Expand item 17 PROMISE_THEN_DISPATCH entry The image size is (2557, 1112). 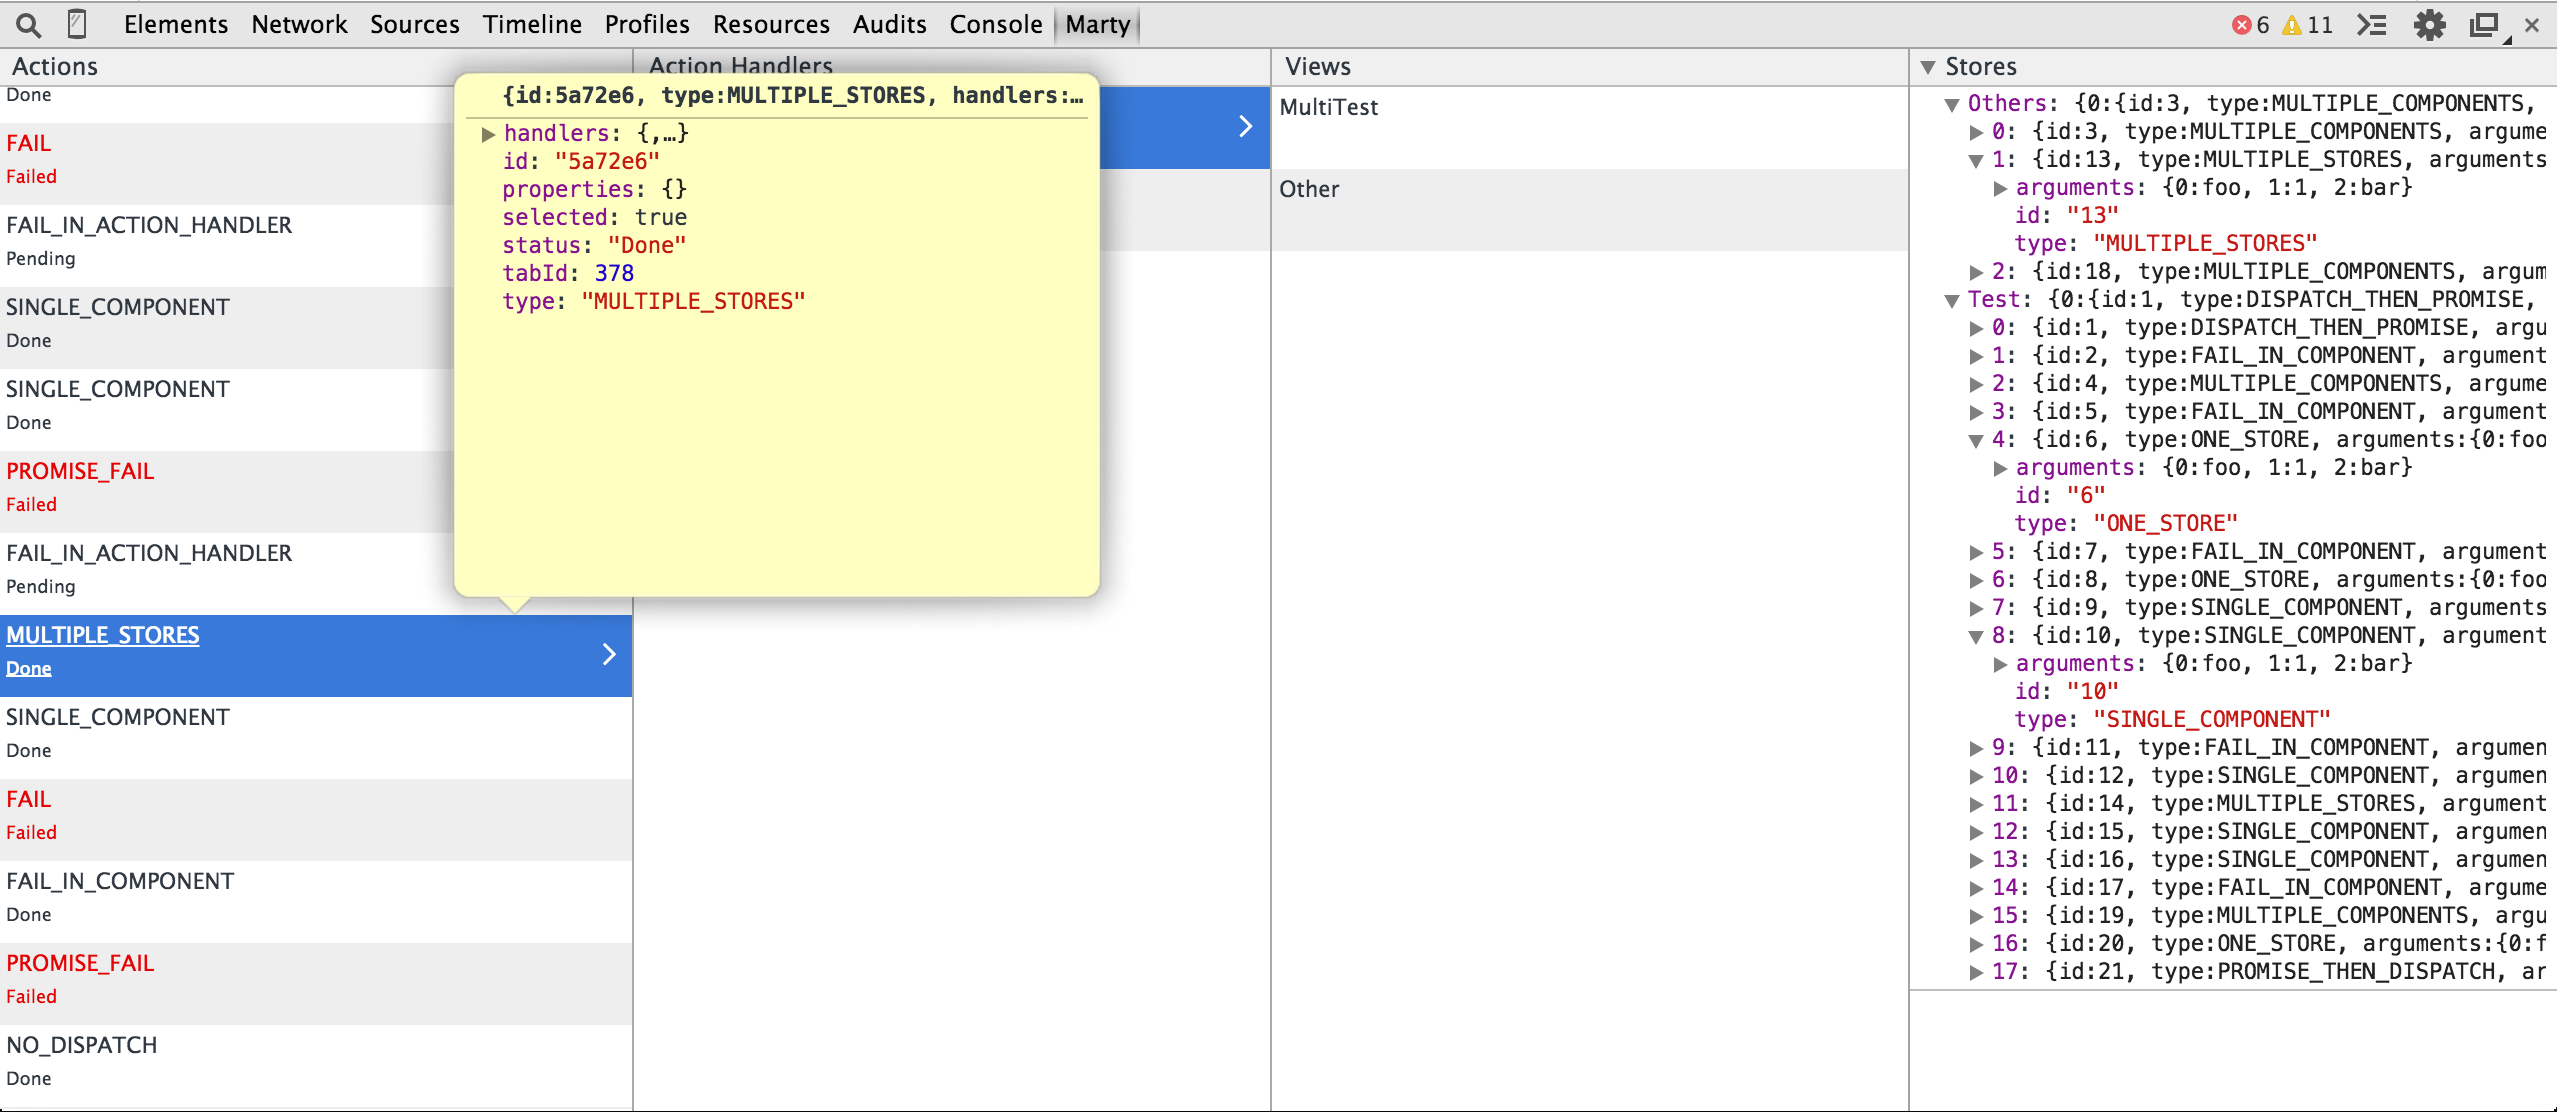click(1975, 972)
